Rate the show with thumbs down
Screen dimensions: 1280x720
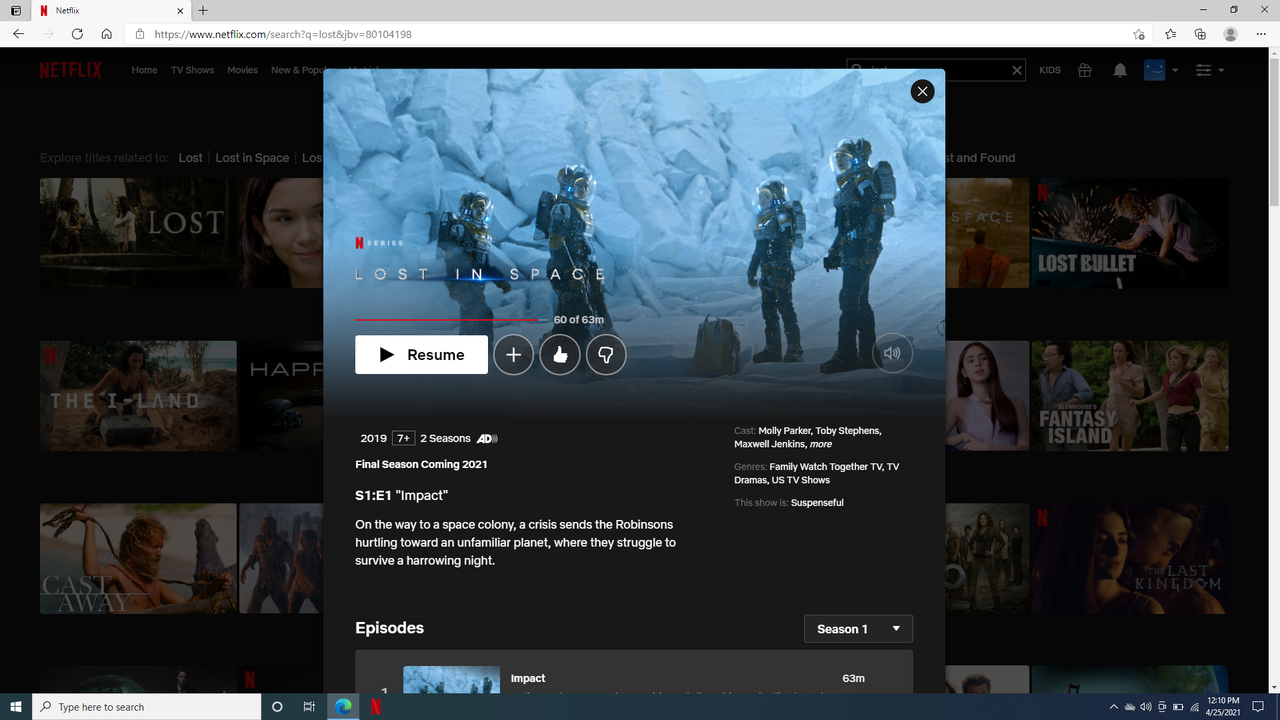coord(606,355)
